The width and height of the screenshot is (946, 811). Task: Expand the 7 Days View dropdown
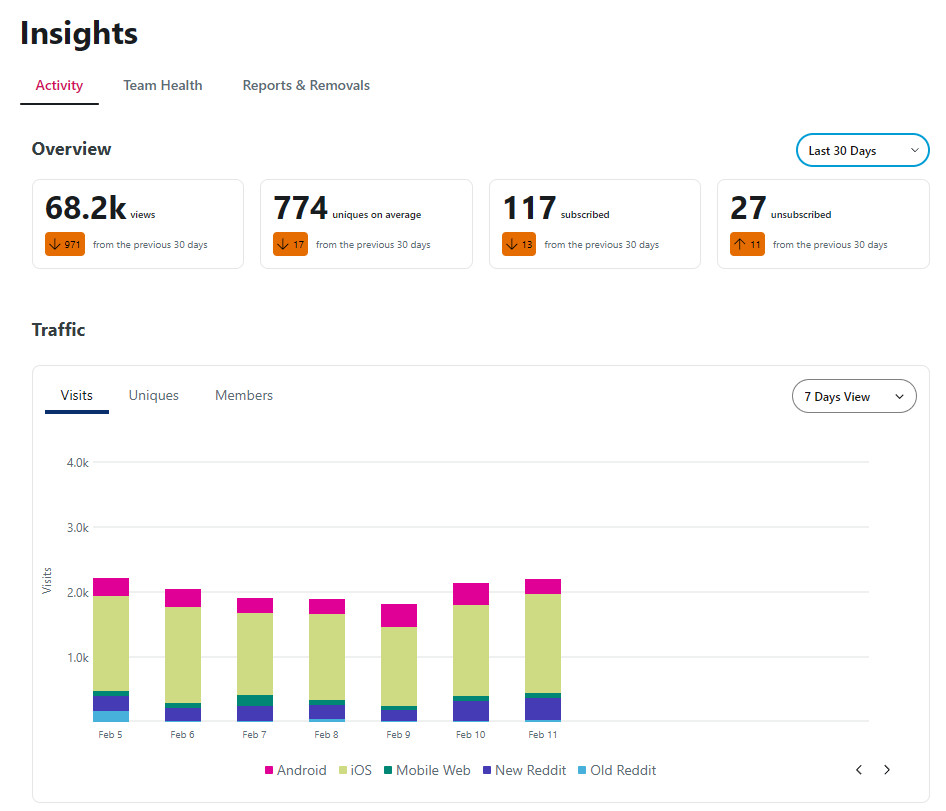pos(853,397)
